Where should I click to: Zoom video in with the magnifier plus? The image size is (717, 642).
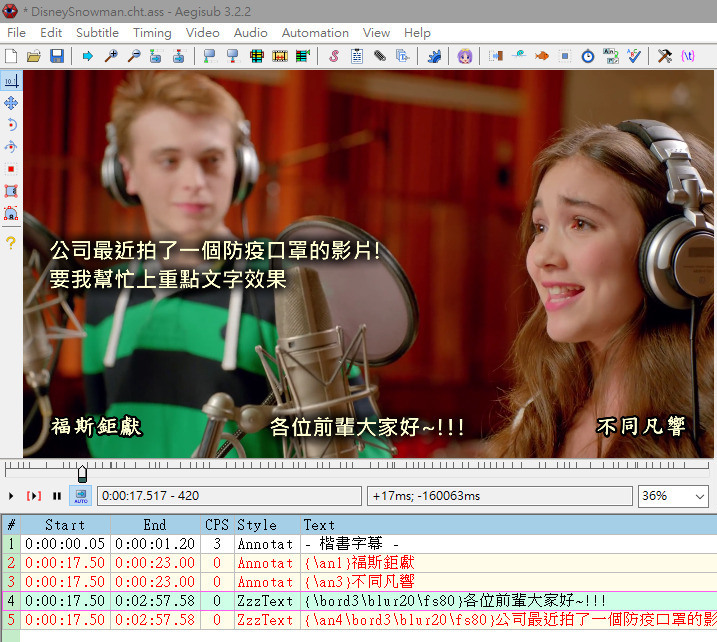[x=111, y=56]
